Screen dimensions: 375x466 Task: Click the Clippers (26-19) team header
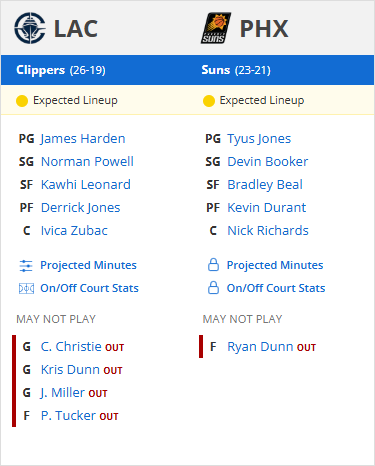coord(61,70)
